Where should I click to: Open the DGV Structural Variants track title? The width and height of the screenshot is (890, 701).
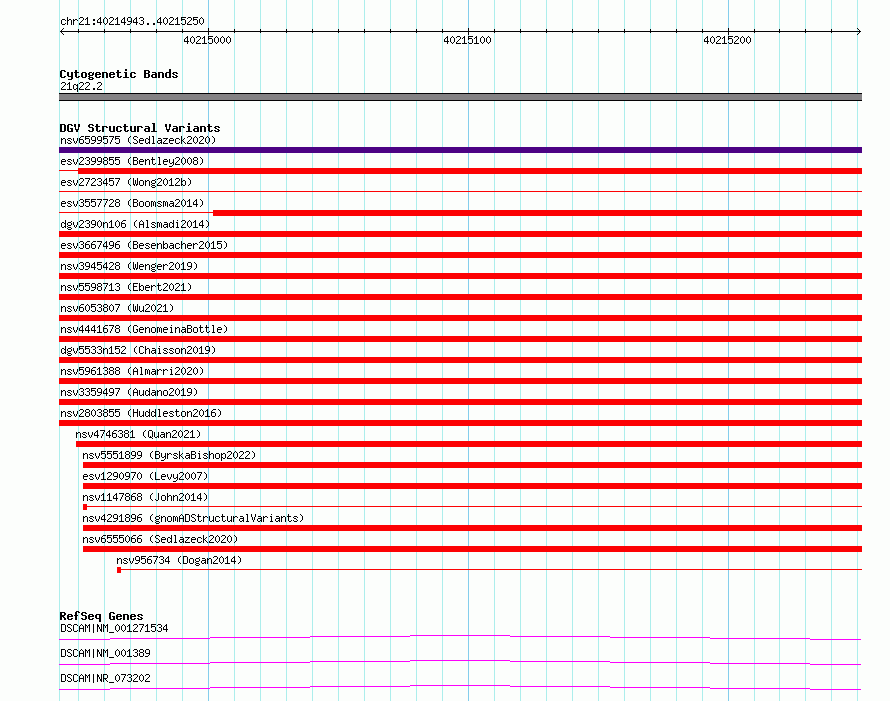[x=140, y=128]
